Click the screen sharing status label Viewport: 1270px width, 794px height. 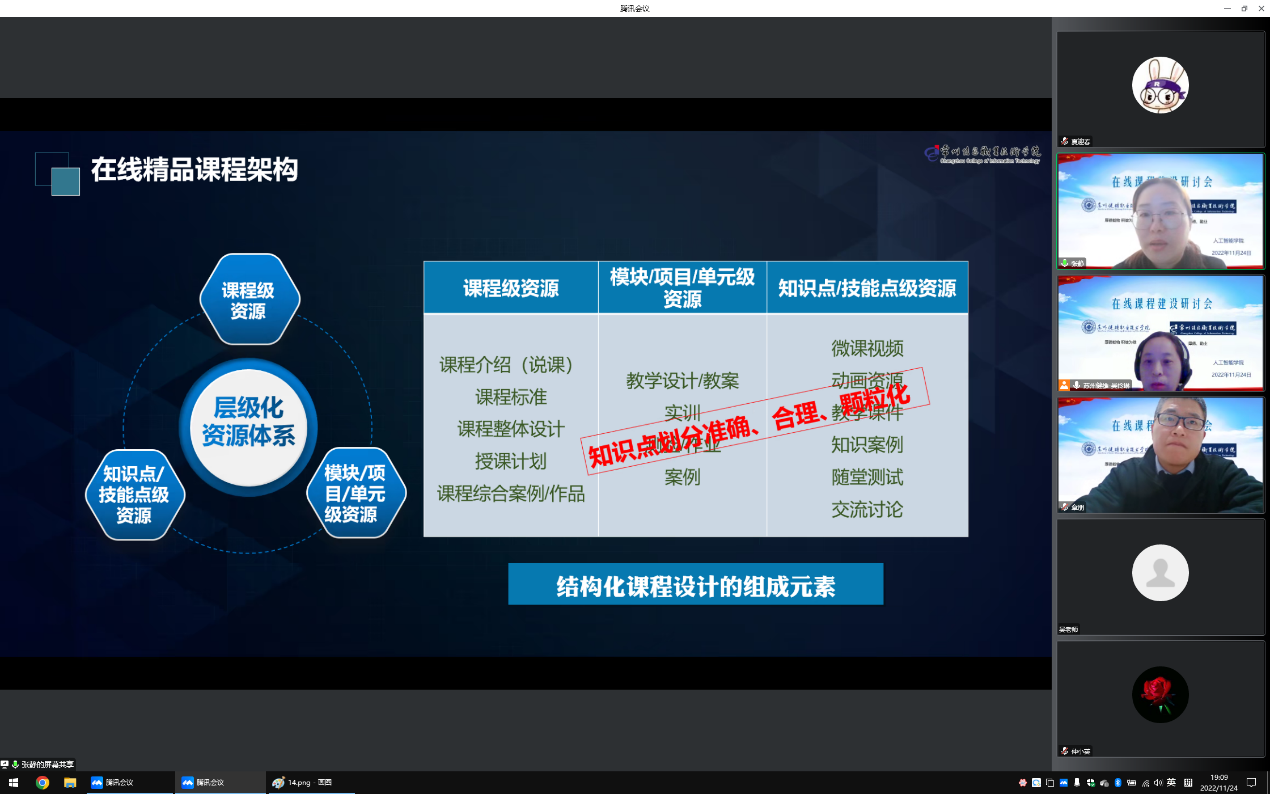[x=40, y=764]
